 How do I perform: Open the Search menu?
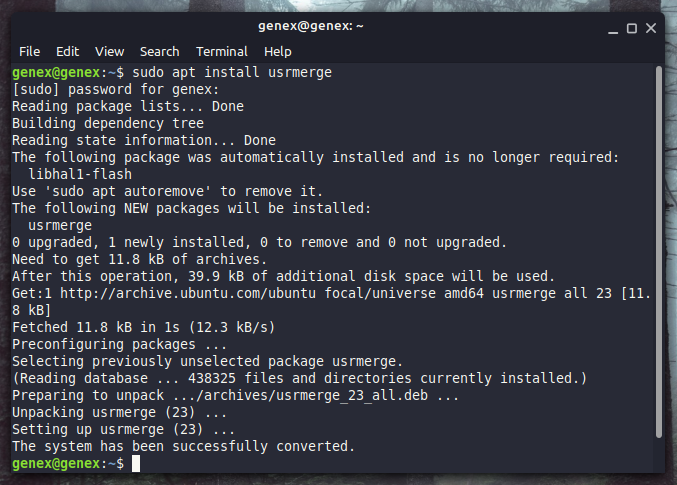[159, 52]
